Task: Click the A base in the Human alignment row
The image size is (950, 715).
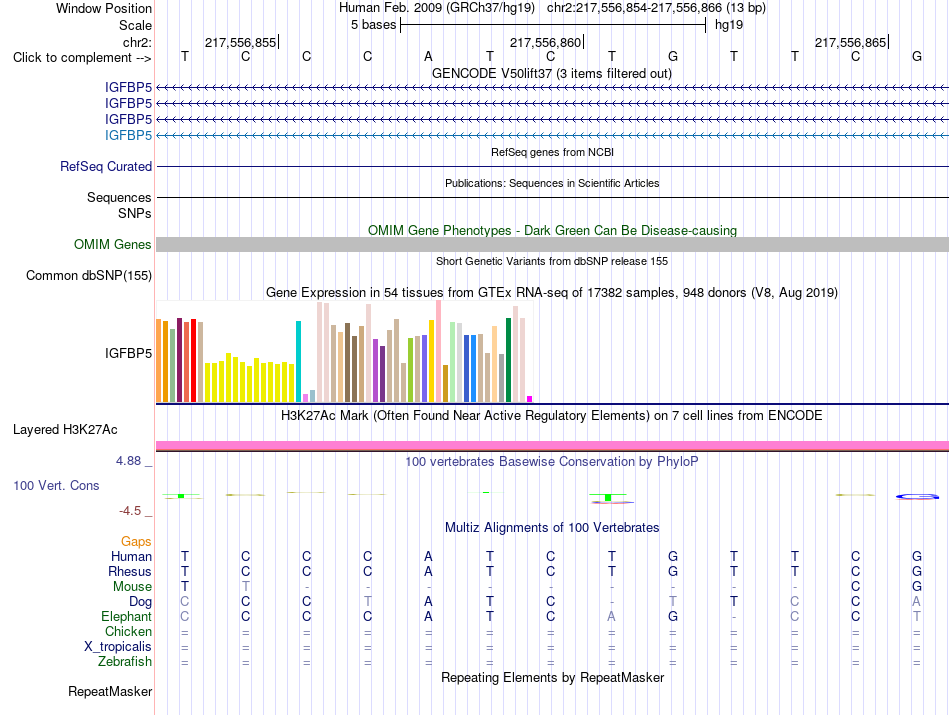Action: pyautogui.click(x=428, y=556)
